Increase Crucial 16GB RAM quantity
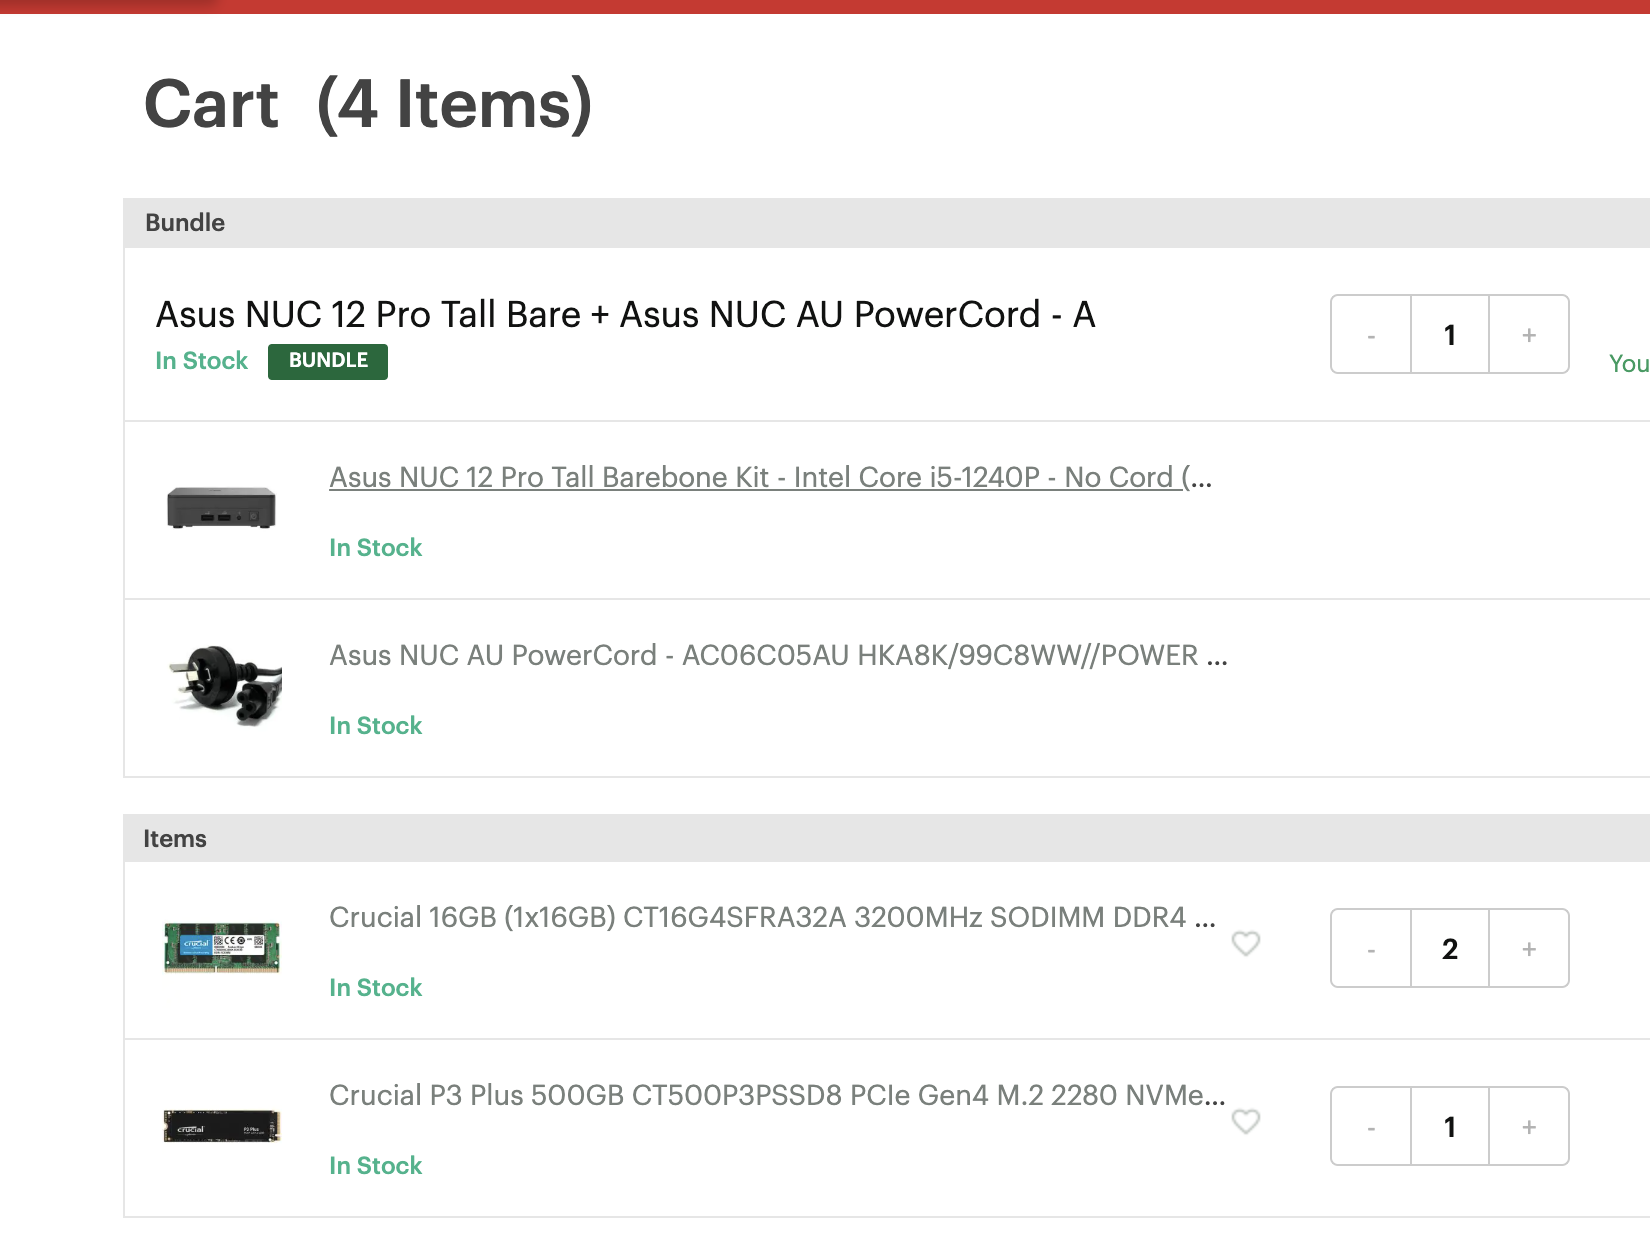1650x1250 pixels. 1528,949
